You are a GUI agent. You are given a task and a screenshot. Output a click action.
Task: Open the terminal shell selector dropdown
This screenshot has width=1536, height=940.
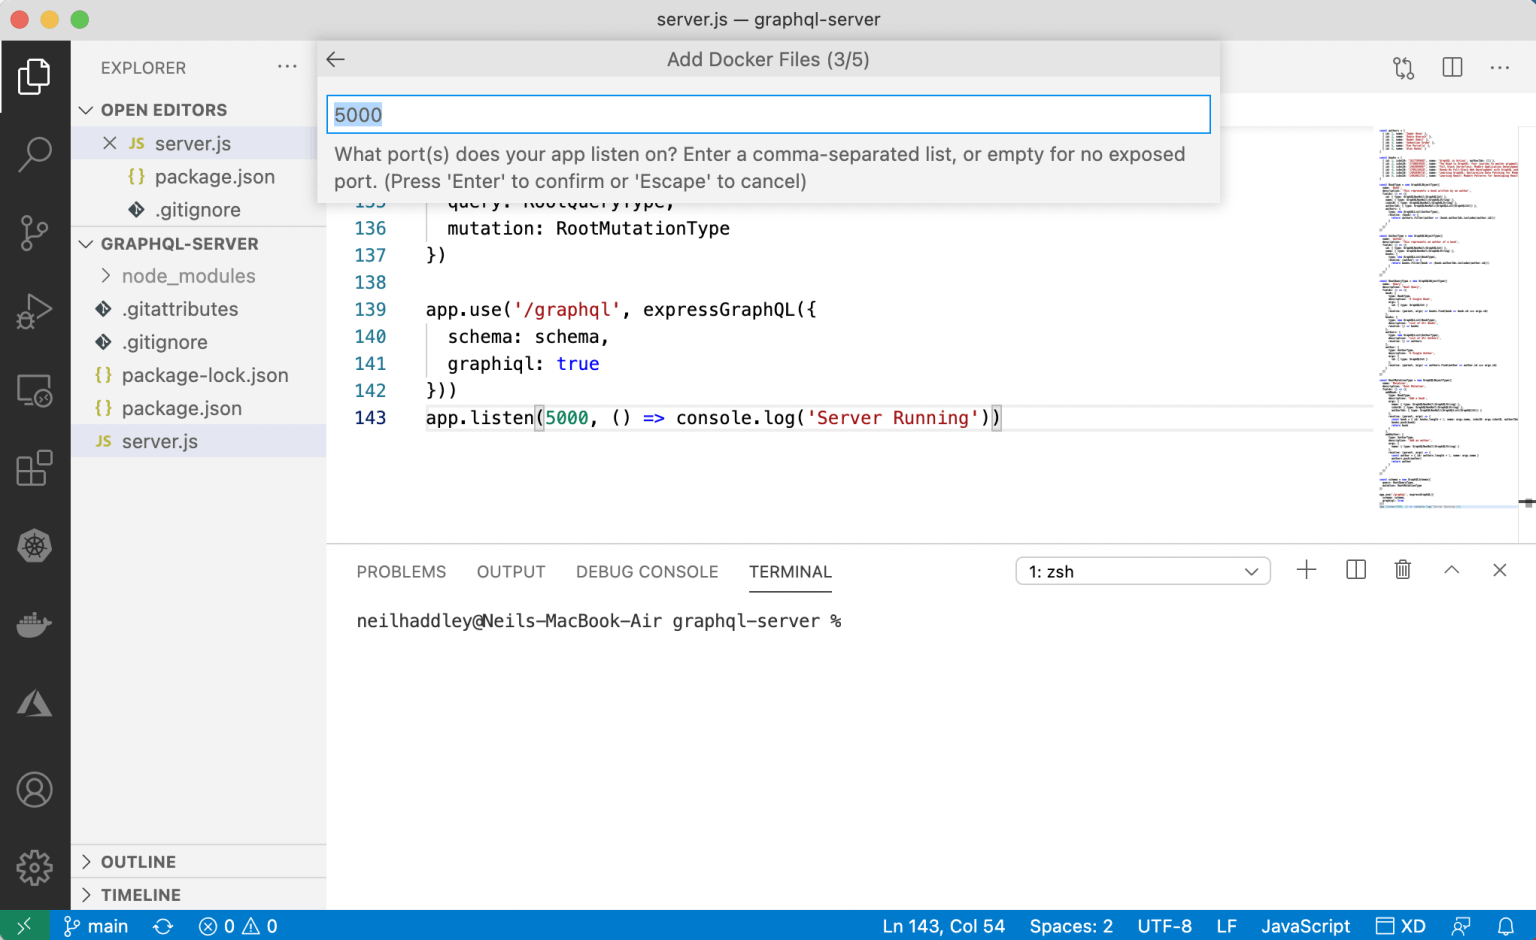click(x=1142, y=571)
